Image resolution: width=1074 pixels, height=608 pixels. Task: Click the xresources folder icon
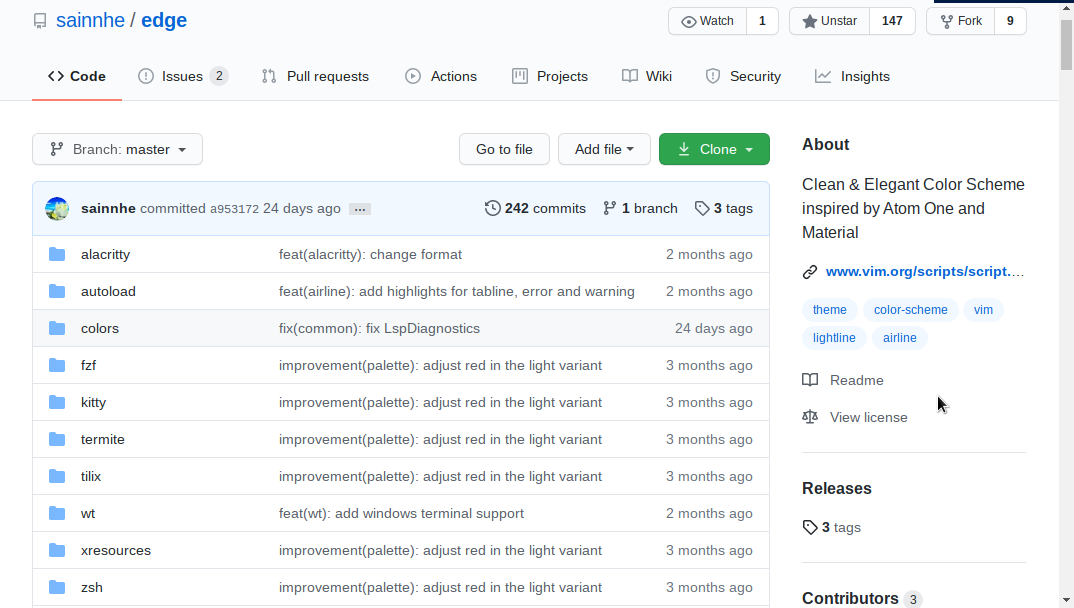point(57,550)
